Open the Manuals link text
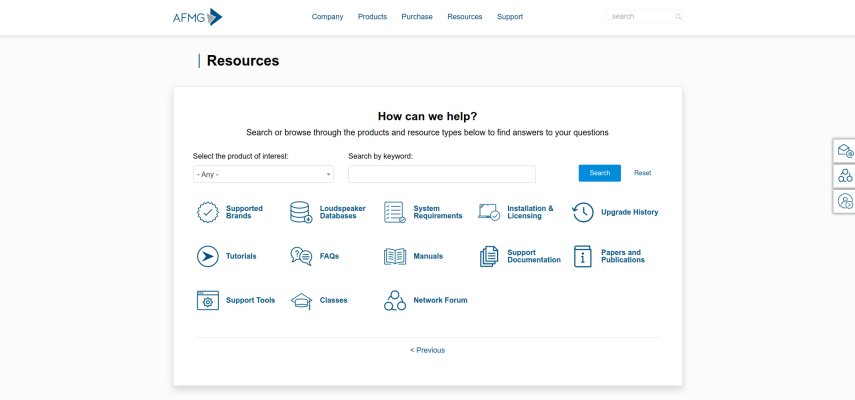This screenshot has height=400, width=855. coord(428,256)
